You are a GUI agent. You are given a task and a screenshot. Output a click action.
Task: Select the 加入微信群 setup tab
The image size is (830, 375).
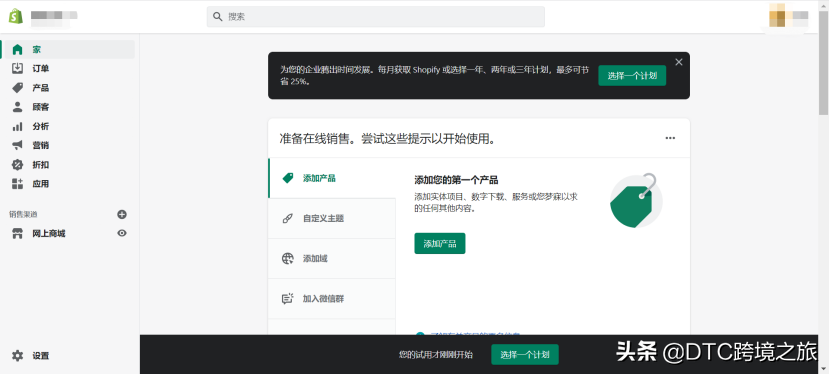coord(332,299)
